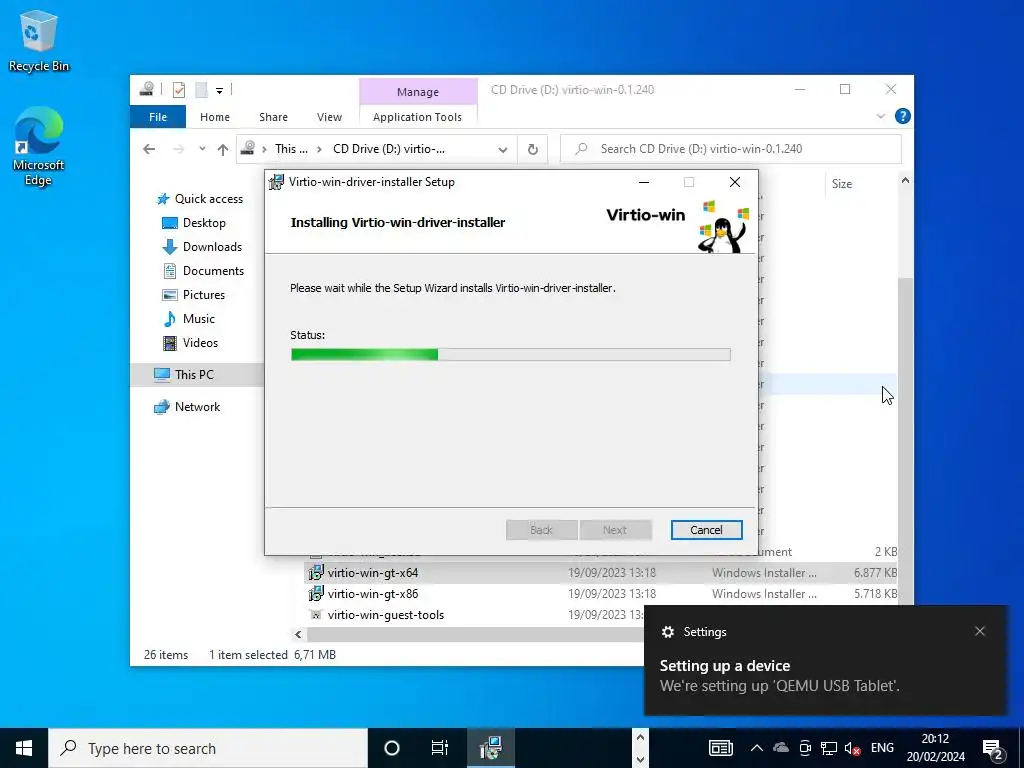Screen dimensions: 1024x768
Task: Open the File menu in Explorer
Action: 158,117
